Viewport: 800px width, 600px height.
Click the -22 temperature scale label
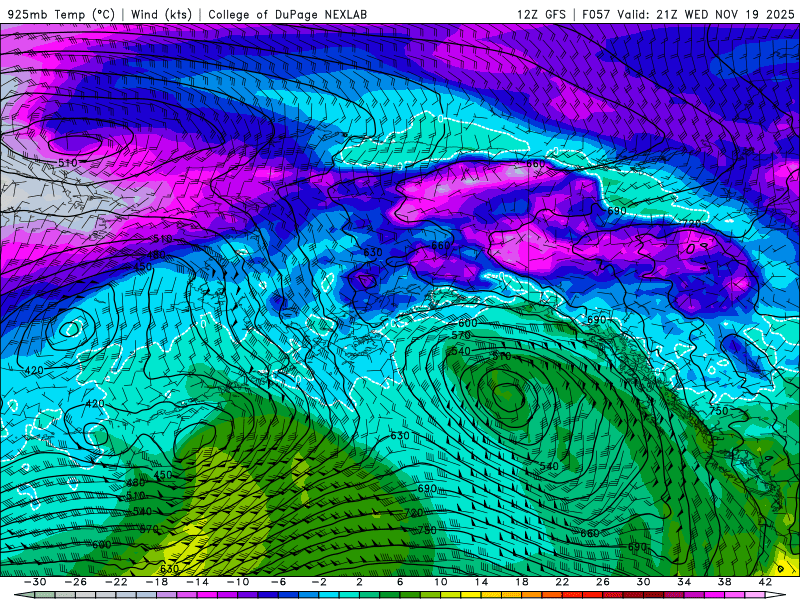tap(116, 582)
